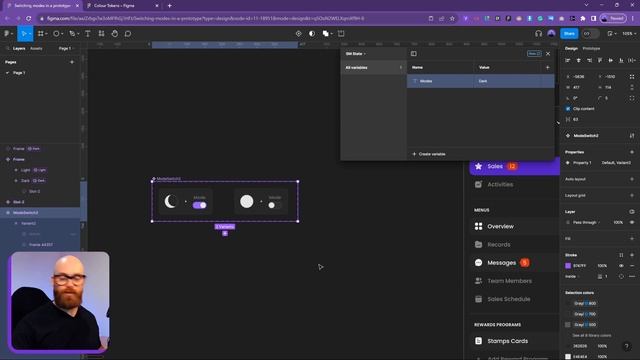
Task: Add new mode column in variables table
Action: (547, 67)
